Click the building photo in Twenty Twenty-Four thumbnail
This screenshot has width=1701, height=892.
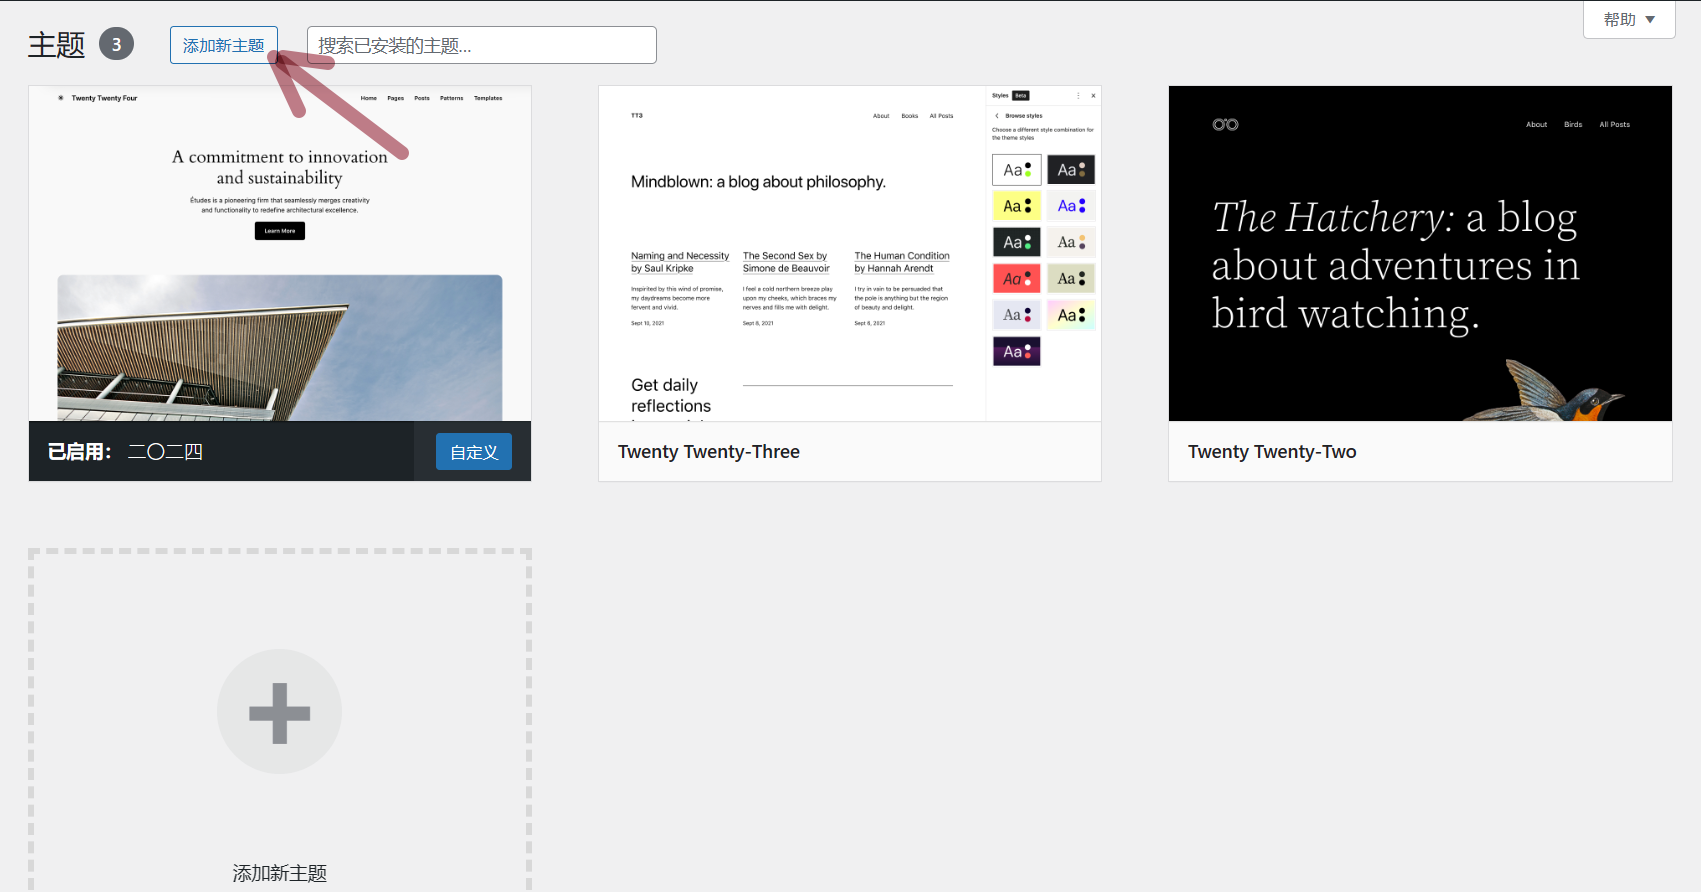(x=280, y=347)
